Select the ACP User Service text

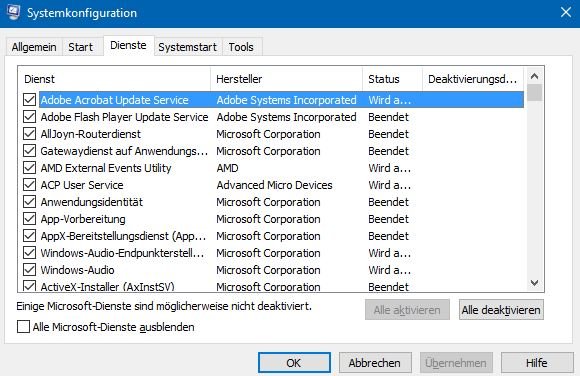82,185
